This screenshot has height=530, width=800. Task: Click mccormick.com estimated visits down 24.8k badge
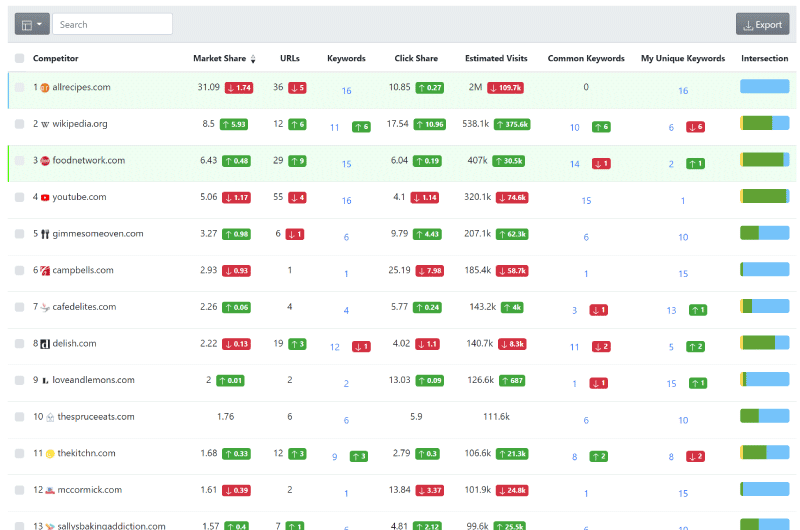(512, 491)
